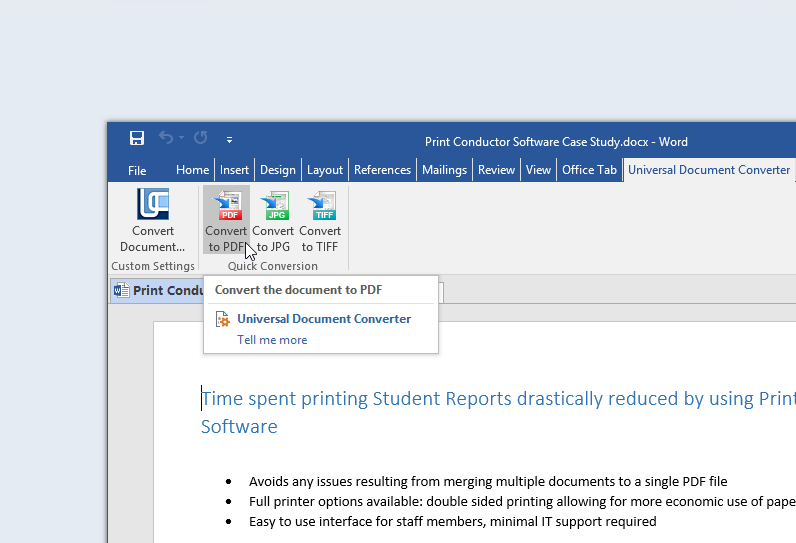Screen dimensions: 796x543
Task: Click the Redo icon
Action: [201, 138]
